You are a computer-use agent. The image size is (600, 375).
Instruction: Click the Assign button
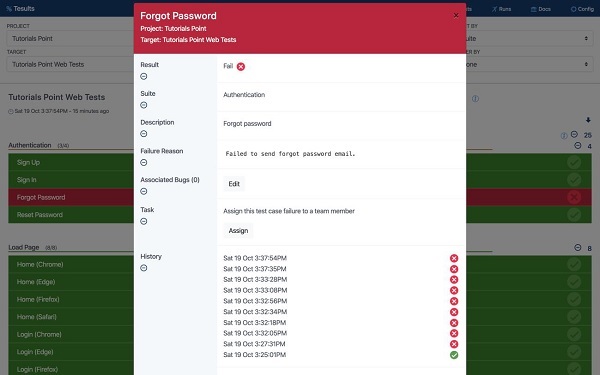(238, 231)
